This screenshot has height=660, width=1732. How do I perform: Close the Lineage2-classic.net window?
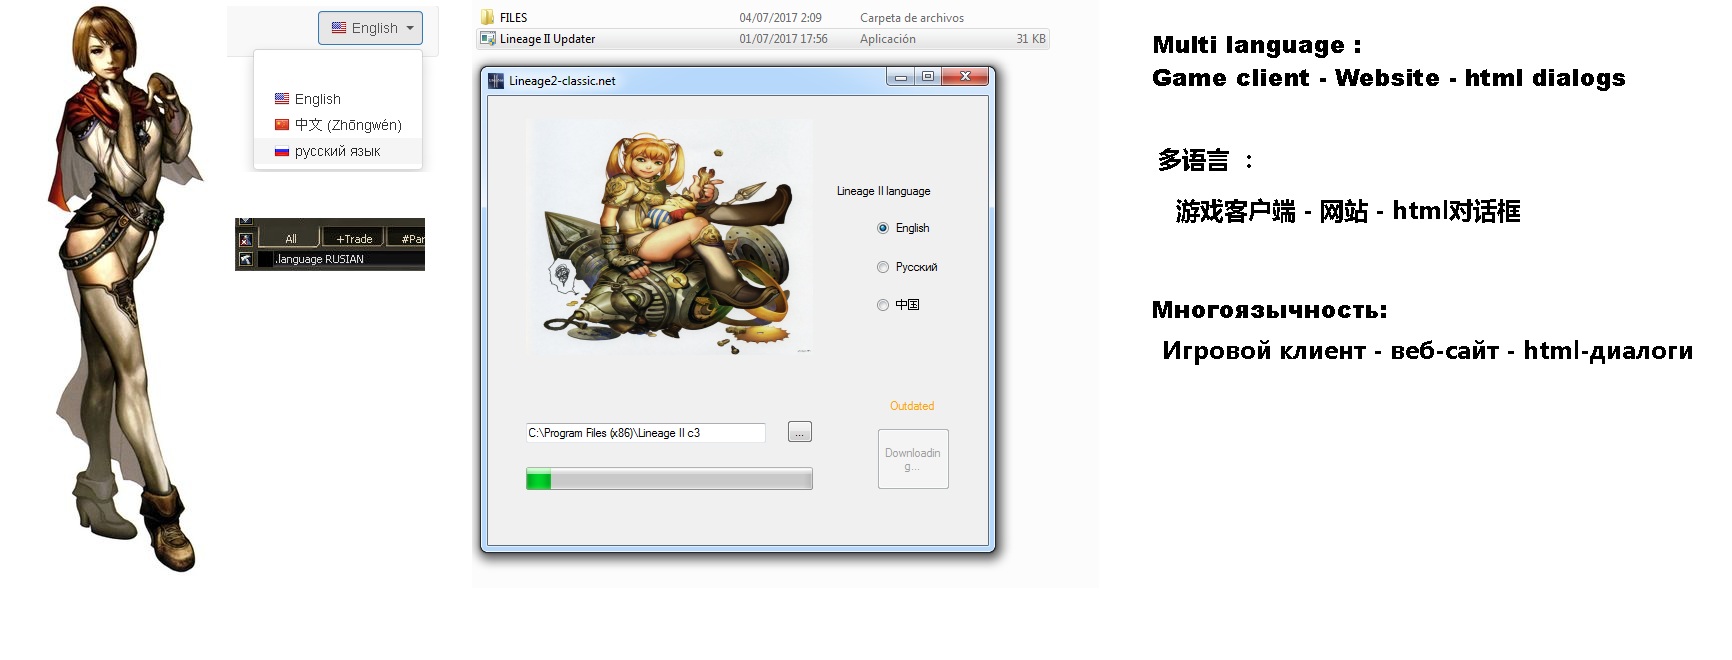coord(965,77)
